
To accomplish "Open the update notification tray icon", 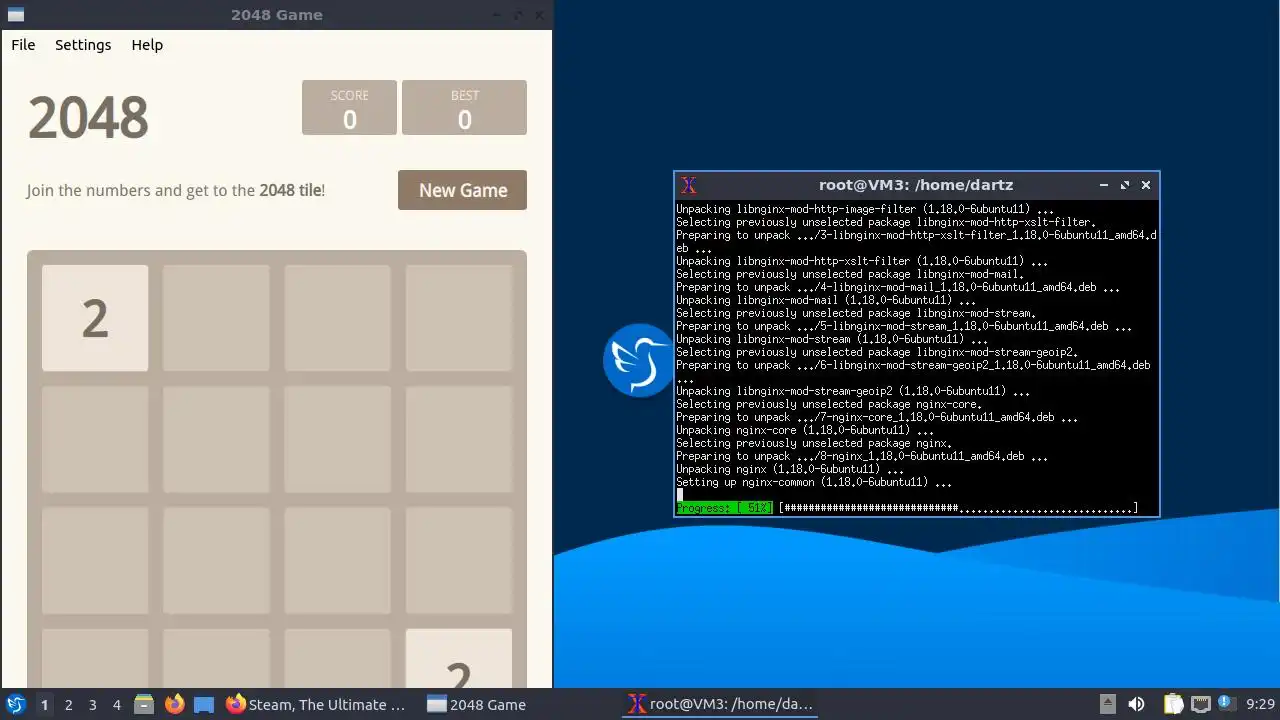I will point(1226,704).
